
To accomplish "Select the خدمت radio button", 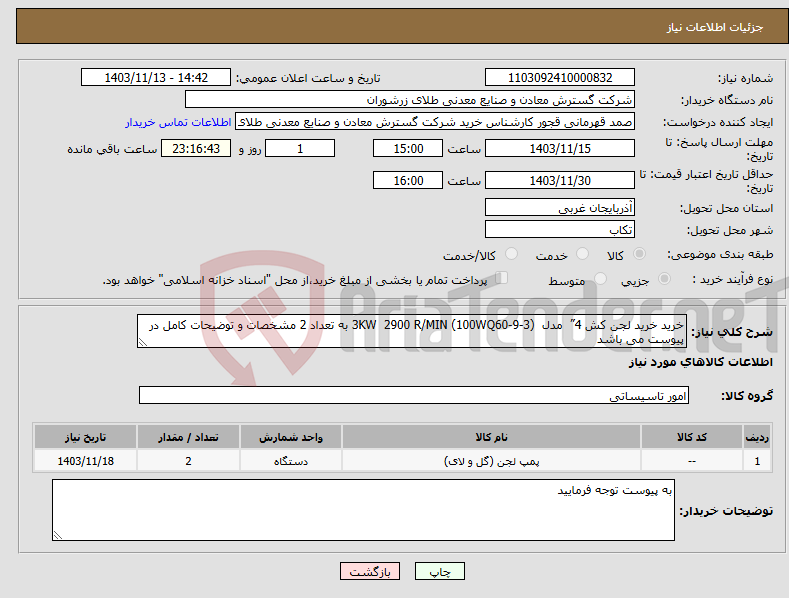I will pyautogui.click(x=582, y=254).
